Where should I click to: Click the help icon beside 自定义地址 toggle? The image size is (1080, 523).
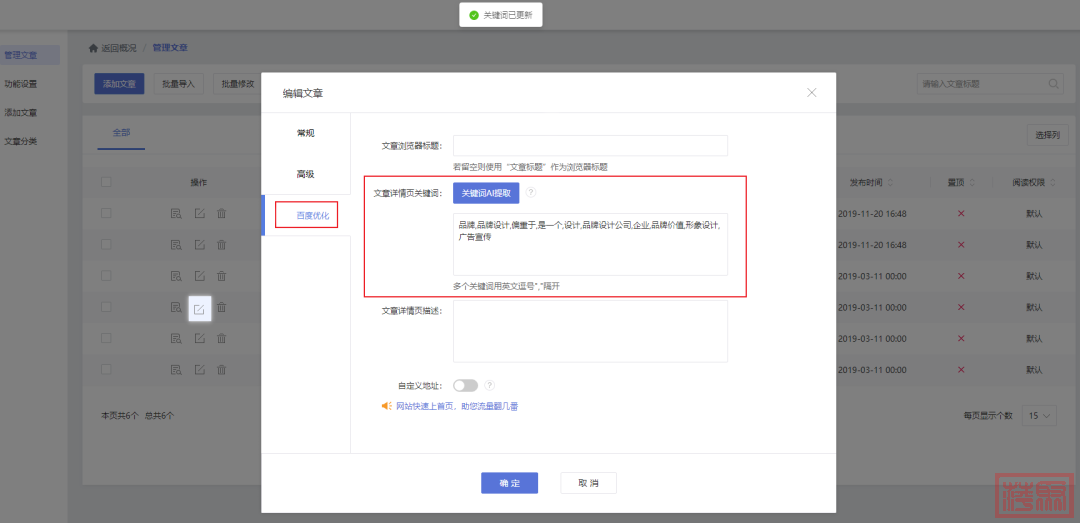pyautogui.click(x=490, y=385)
